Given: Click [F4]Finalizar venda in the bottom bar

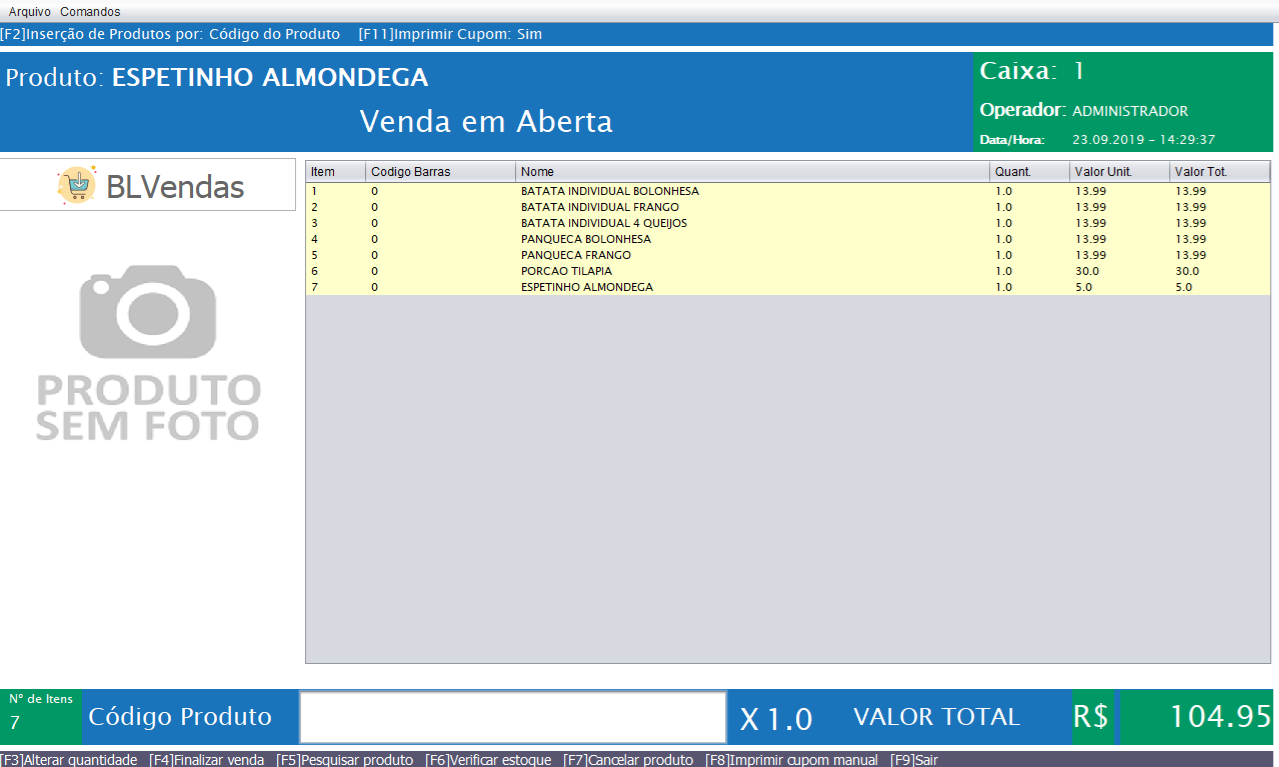Looking at the screenshot, I should click(x=207, y=760).
